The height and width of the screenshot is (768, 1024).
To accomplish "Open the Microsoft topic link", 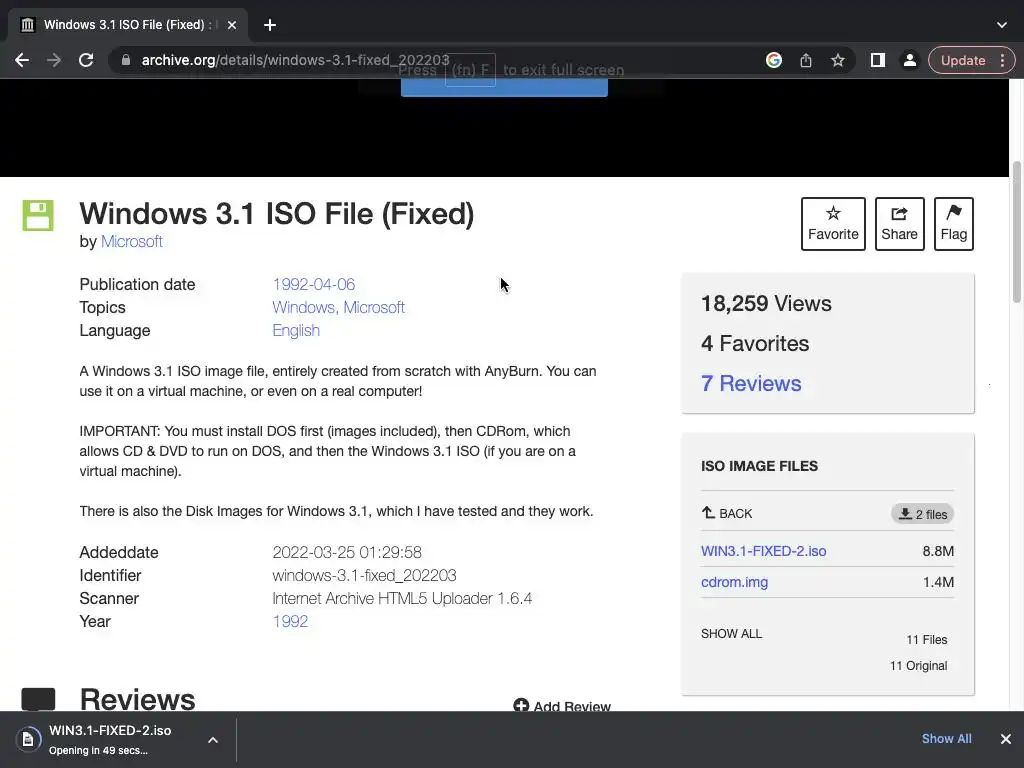I will pyautogui.click(x=374, y=308).
